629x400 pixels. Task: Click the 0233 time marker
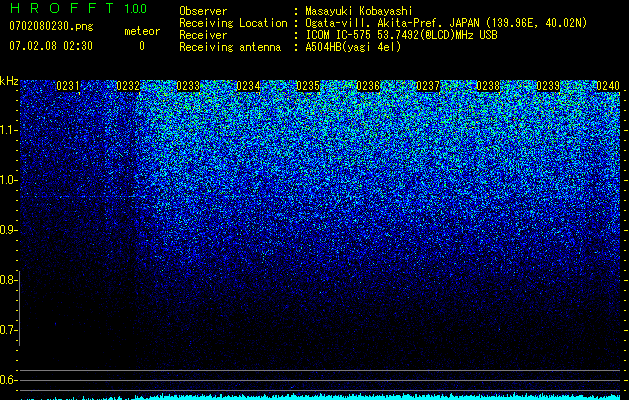pos(188,86)
